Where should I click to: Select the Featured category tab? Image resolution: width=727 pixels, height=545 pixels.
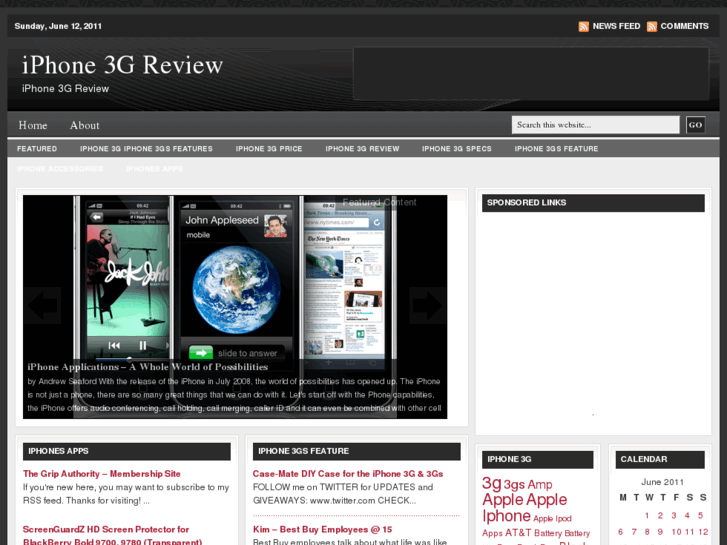click(x=37, y=149)
